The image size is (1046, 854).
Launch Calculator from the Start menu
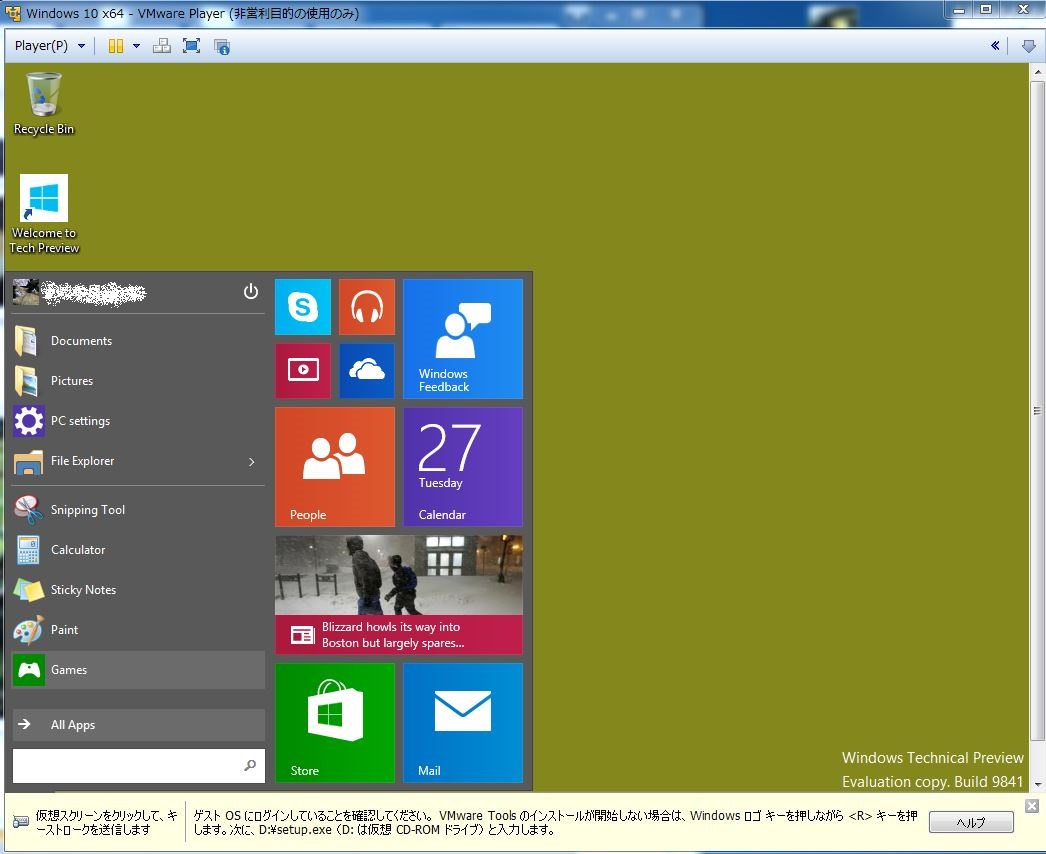tap(139, 550)
